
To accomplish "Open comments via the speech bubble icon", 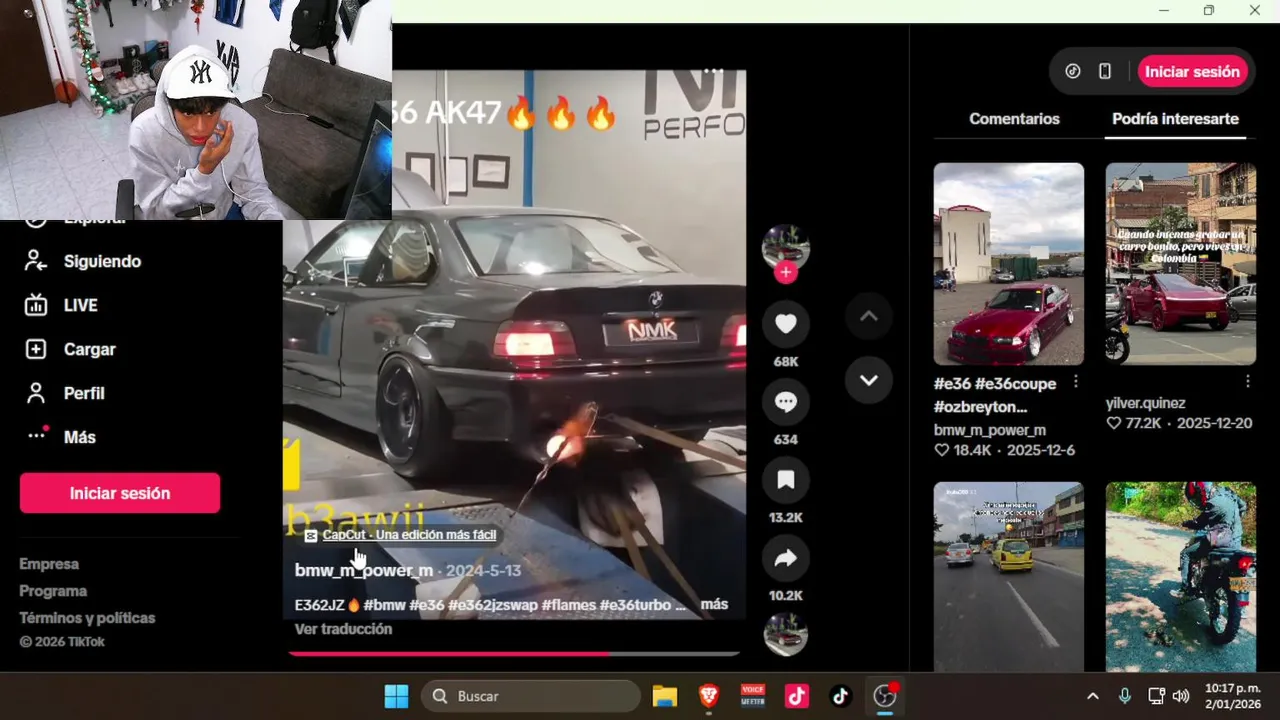I will 786,402.
